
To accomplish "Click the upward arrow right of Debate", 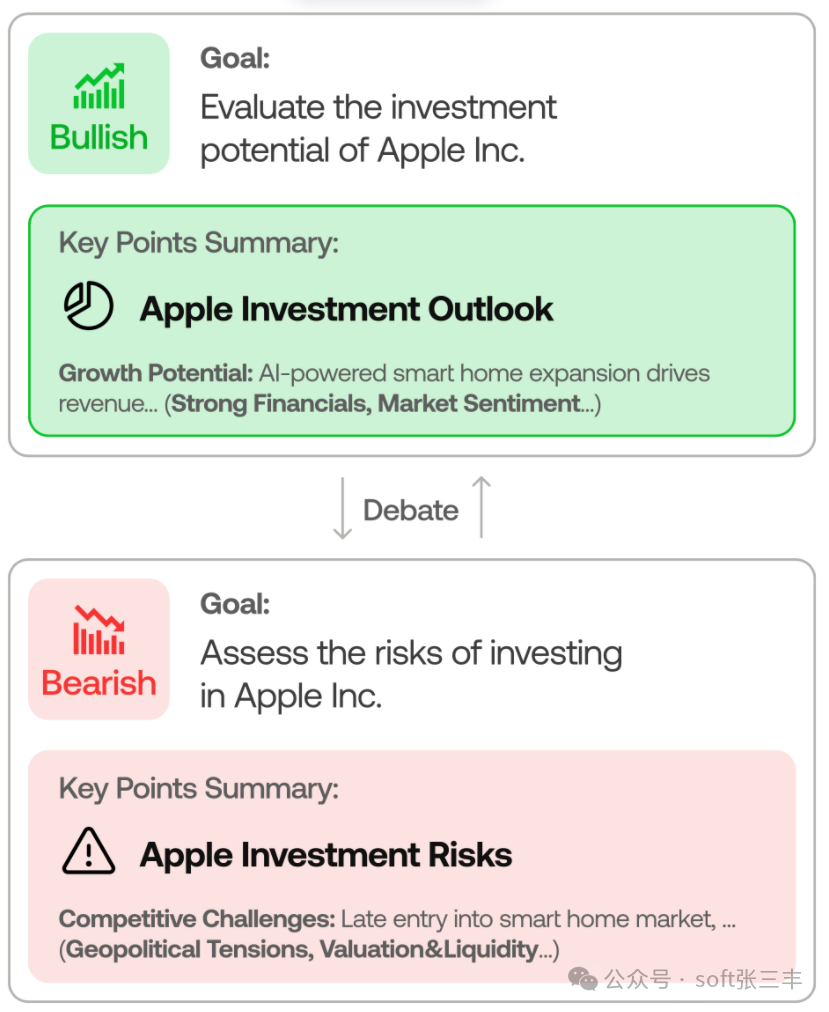I will [481, 508].
